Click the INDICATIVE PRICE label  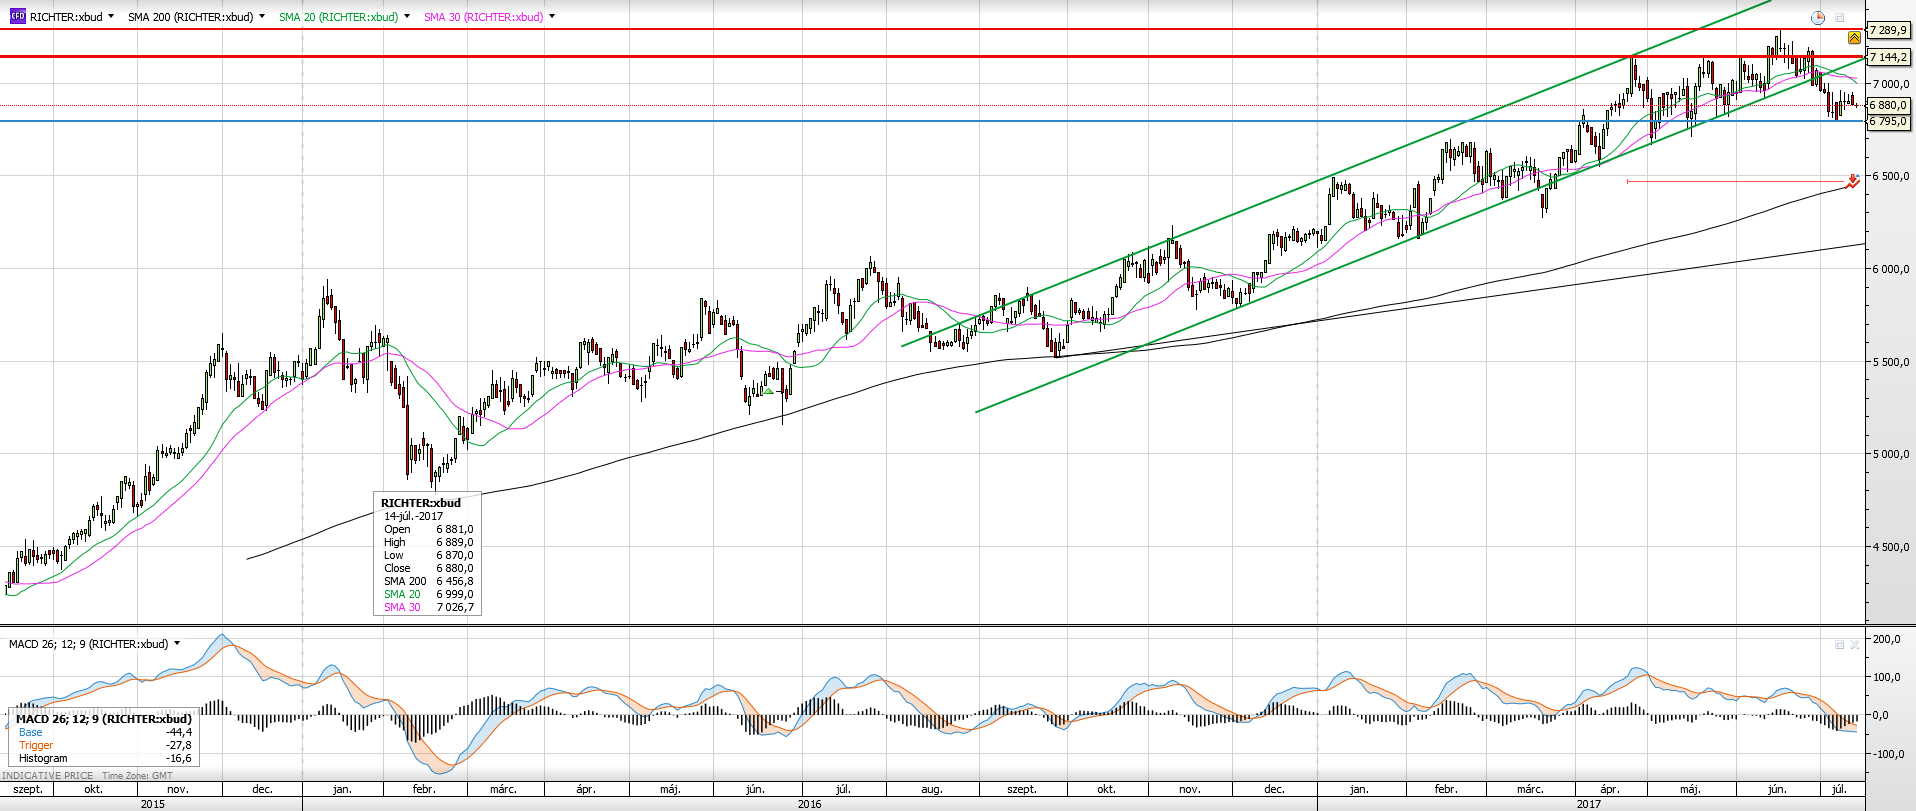tap(47, 776)
